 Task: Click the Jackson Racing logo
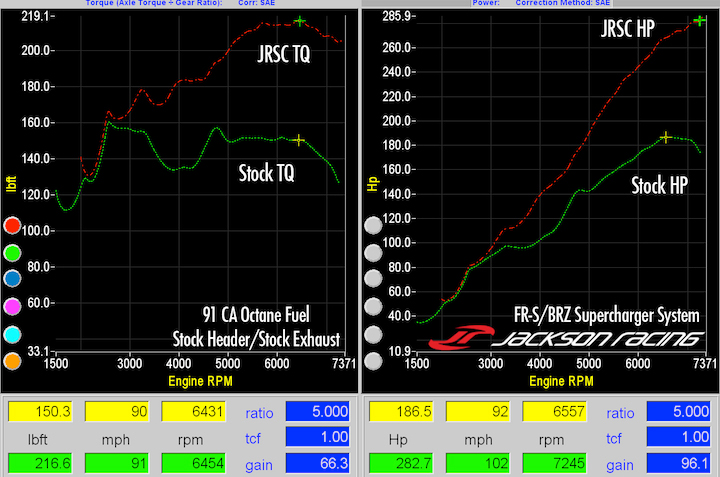coord(566,337)
